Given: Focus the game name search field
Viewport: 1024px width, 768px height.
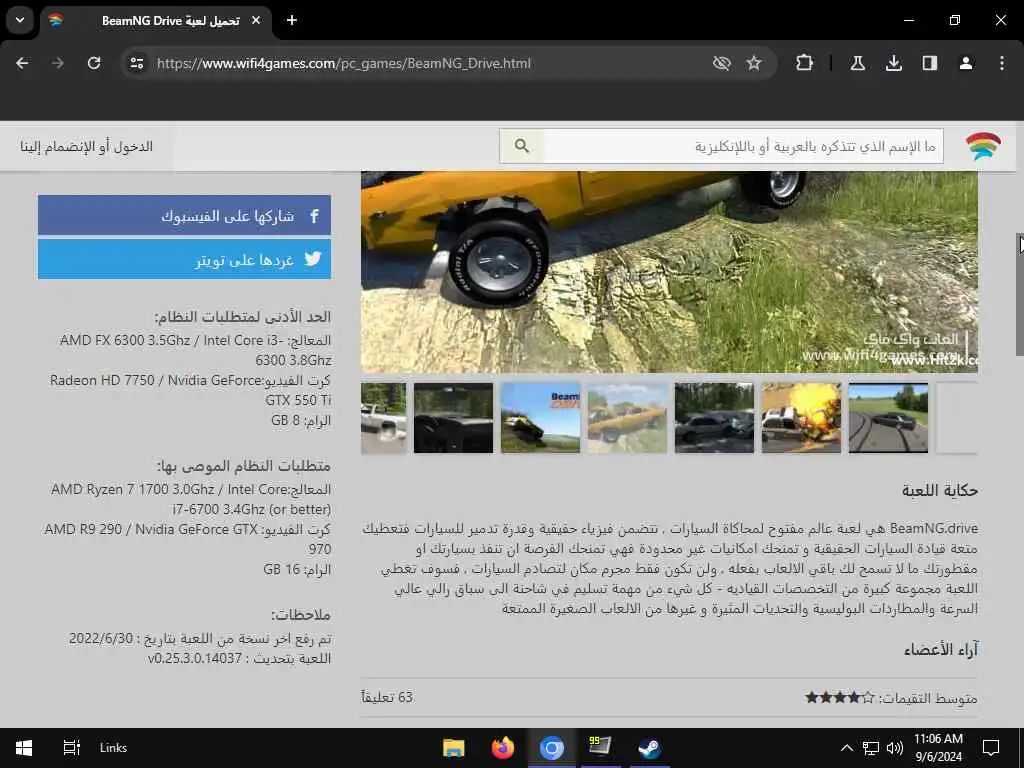Looking at the screenshot, I should point(743,146).
